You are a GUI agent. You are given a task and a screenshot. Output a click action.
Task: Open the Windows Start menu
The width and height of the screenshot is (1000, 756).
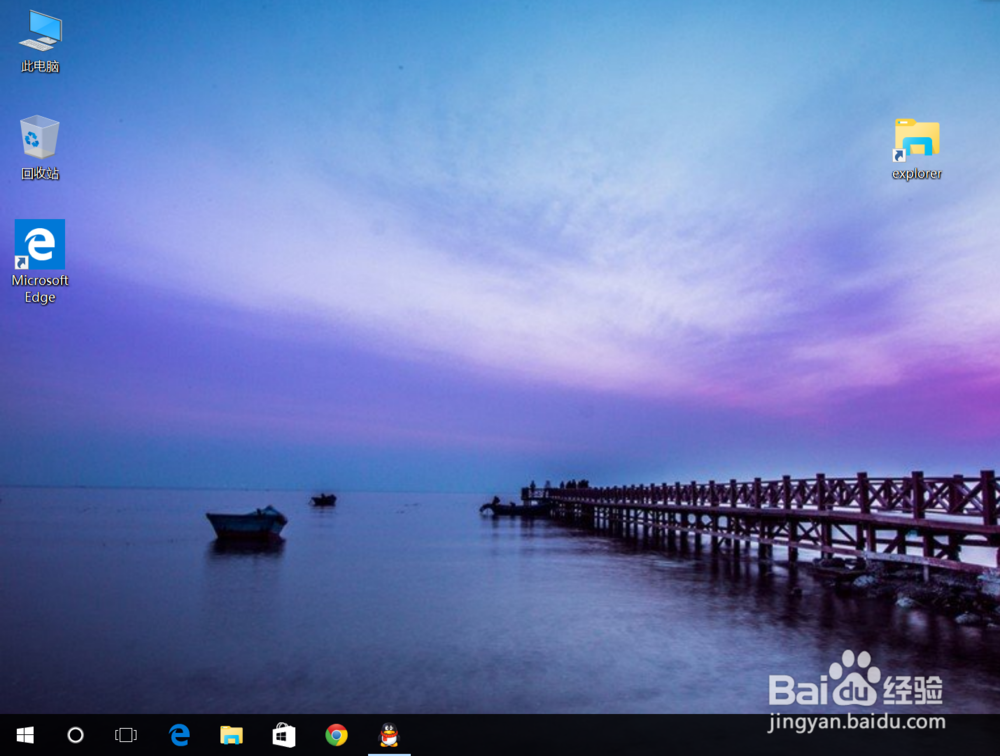25,735
